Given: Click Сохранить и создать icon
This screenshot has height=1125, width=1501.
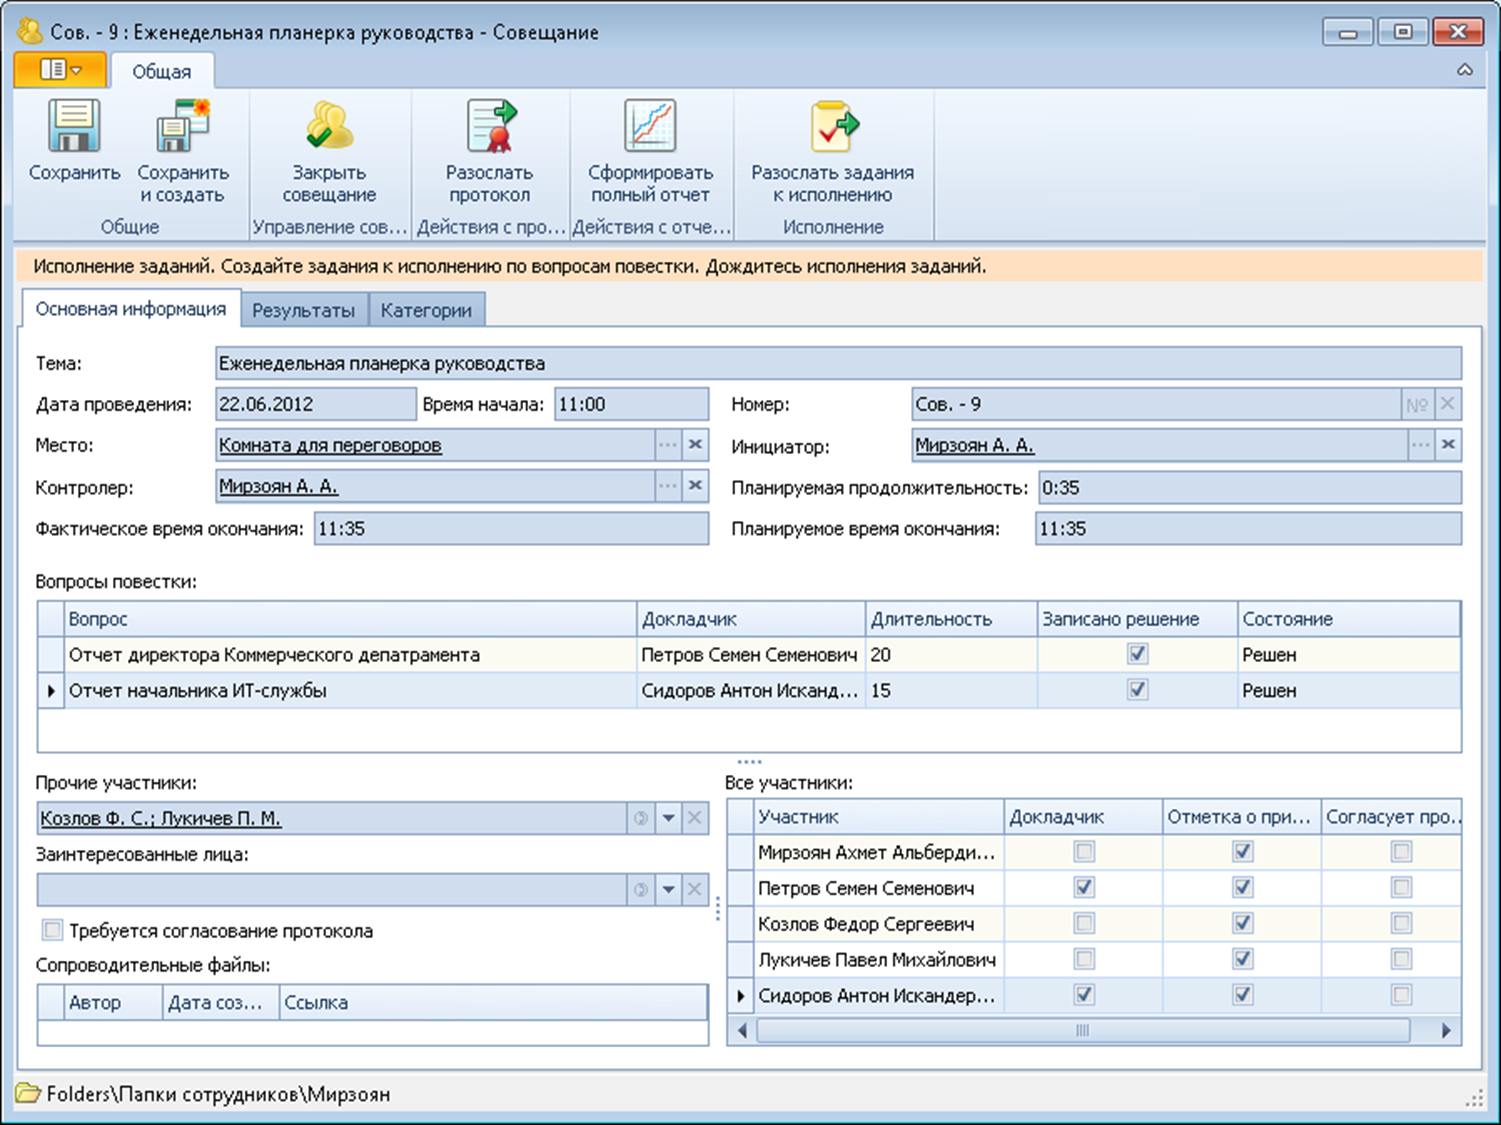Looking at the screenshot, I should tap(183, 127).
